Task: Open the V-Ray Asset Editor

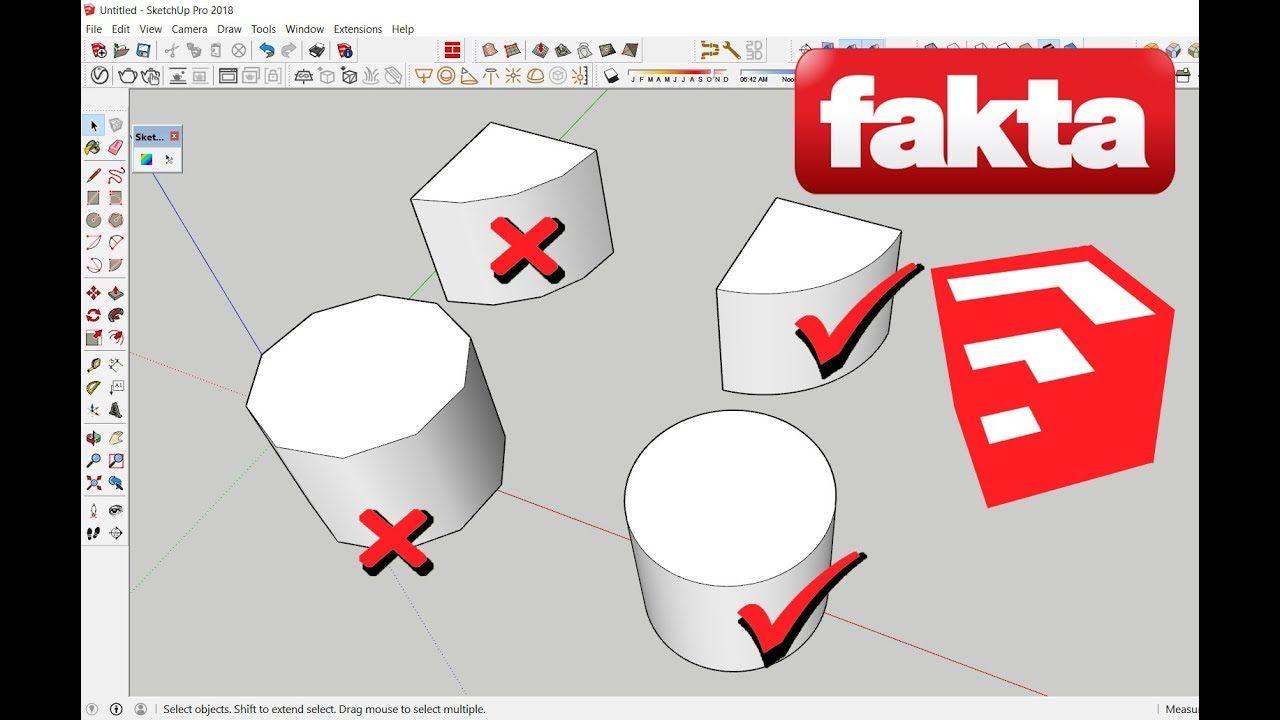Action: [100, 75]
